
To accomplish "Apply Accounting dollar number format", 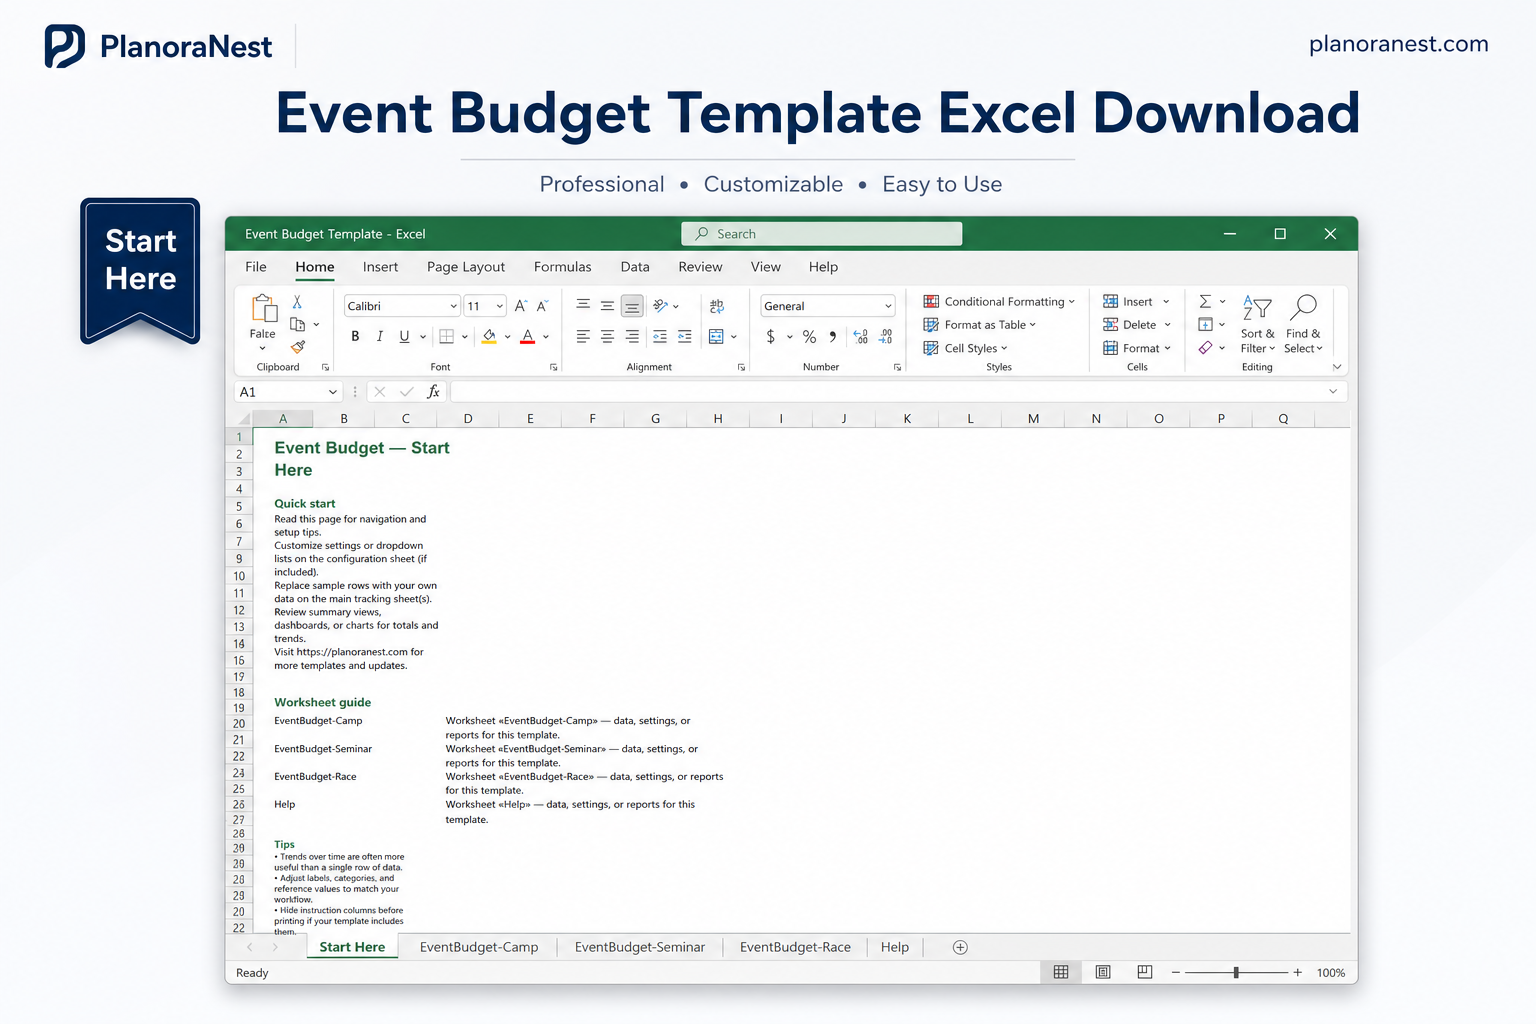I will pyautogui.click(x=771, y=337).
